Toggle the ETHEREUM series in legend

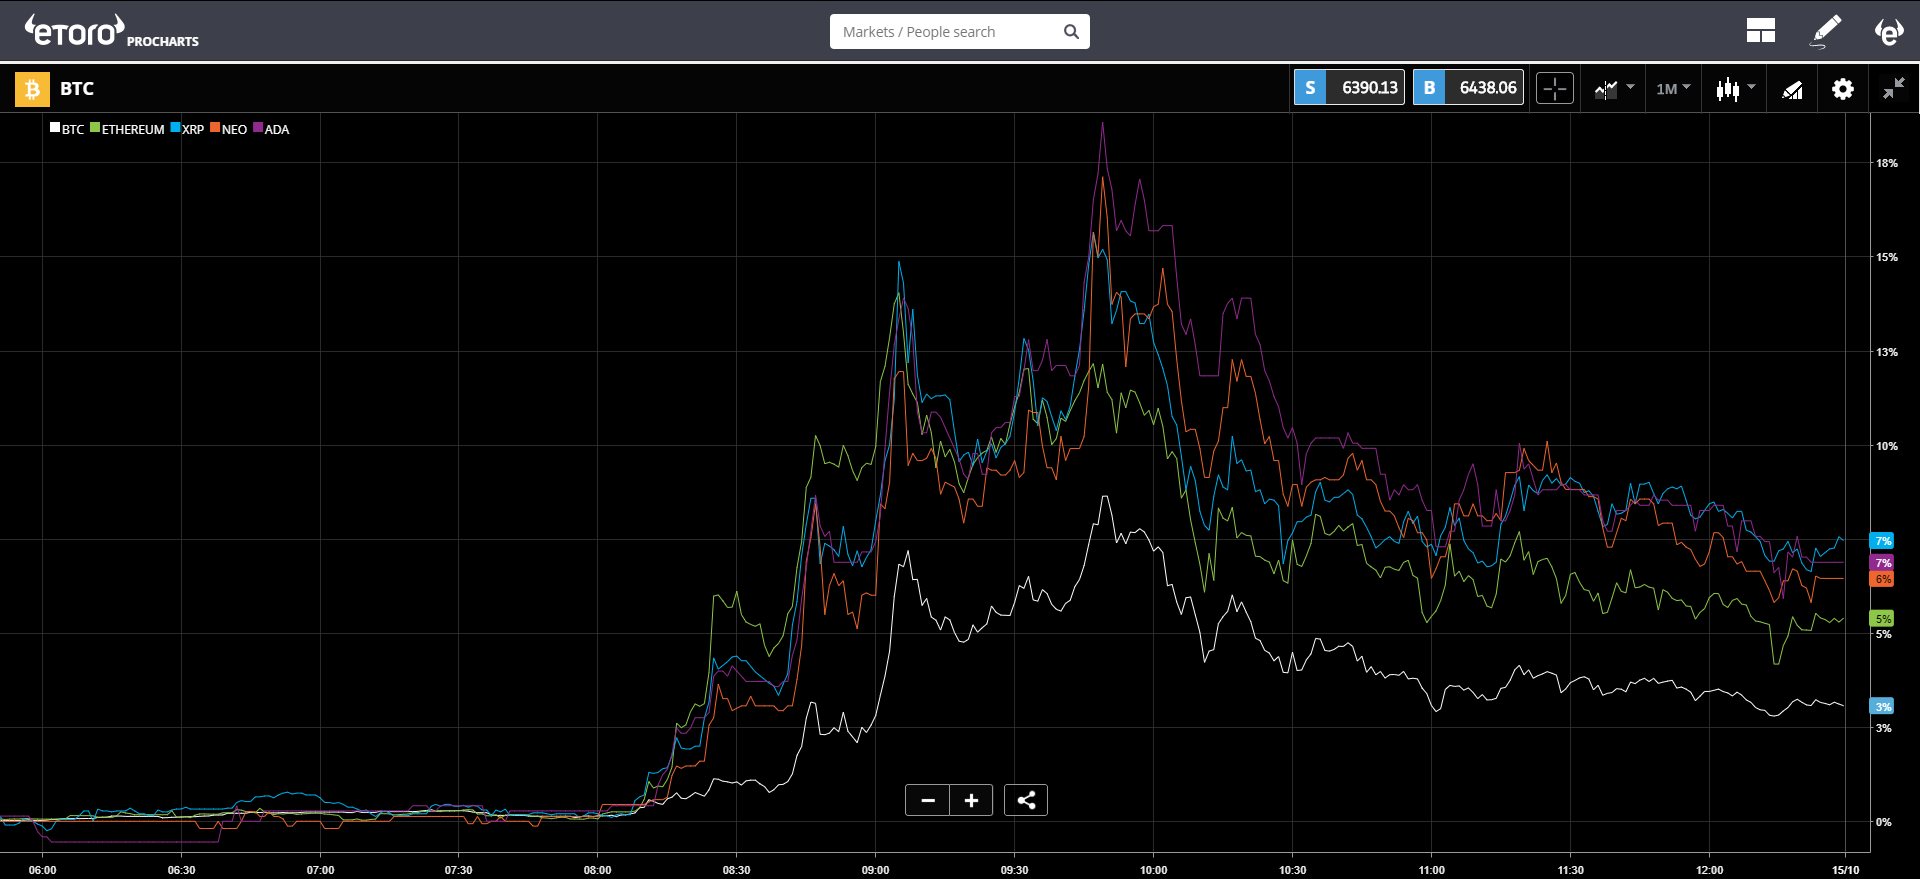127,129
